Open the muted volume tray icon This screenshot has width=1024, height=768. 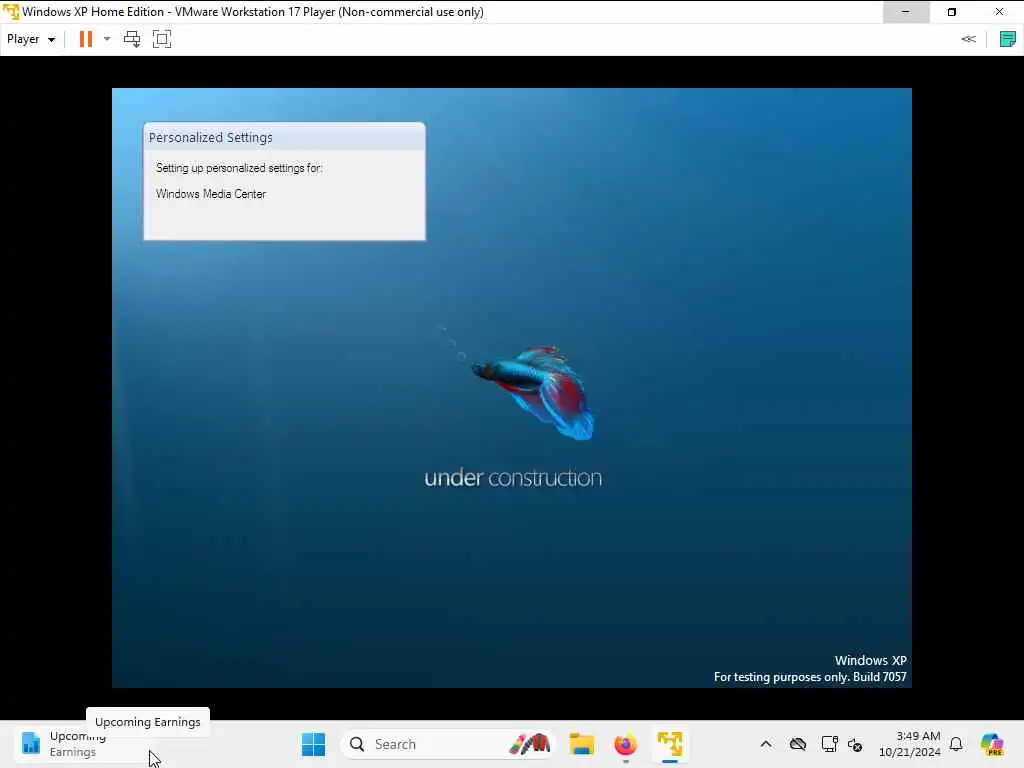point(855,744)
